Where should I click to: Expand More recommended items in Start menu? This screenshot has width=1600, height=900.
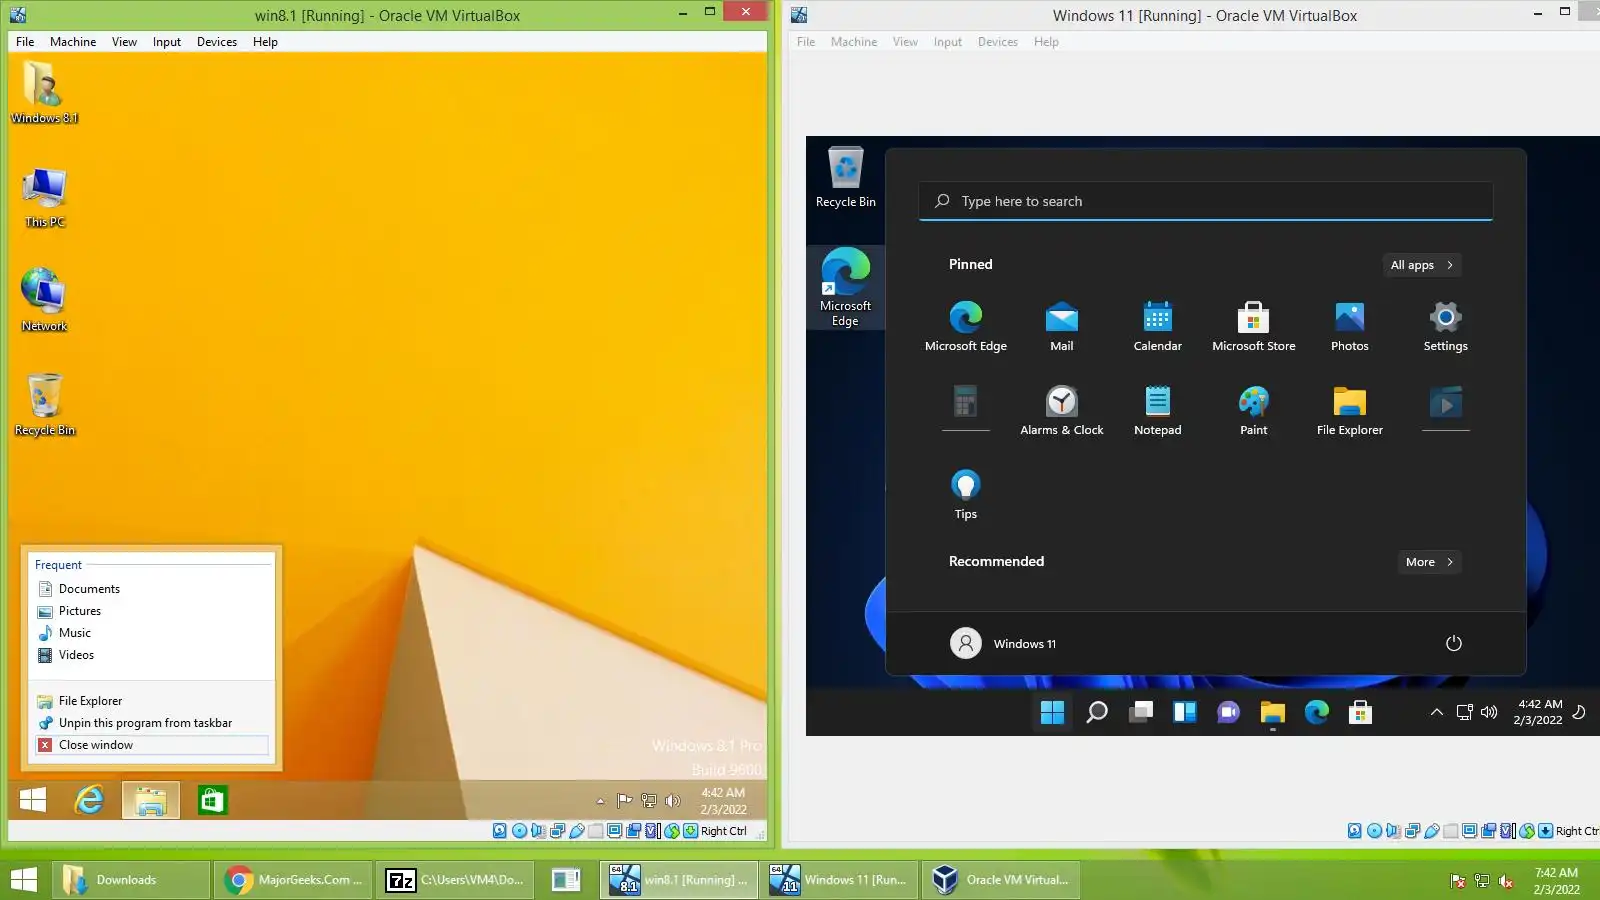click(x=1429, y=562)
